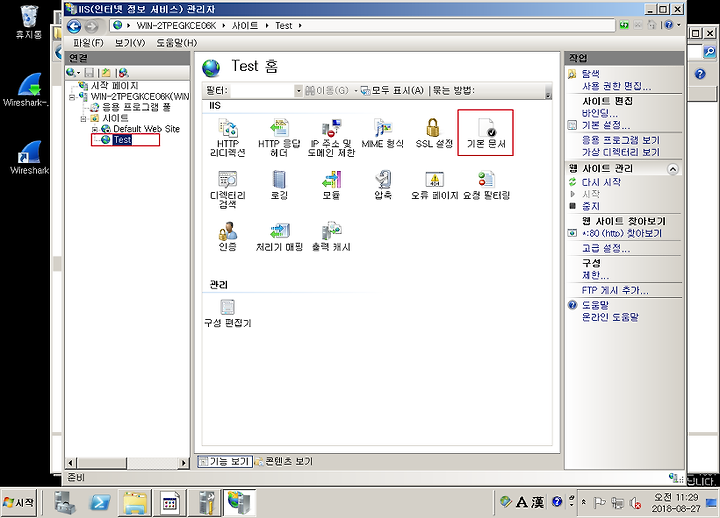
Task: Open PowerShell from the taskbar
Action: click(100, 503)
